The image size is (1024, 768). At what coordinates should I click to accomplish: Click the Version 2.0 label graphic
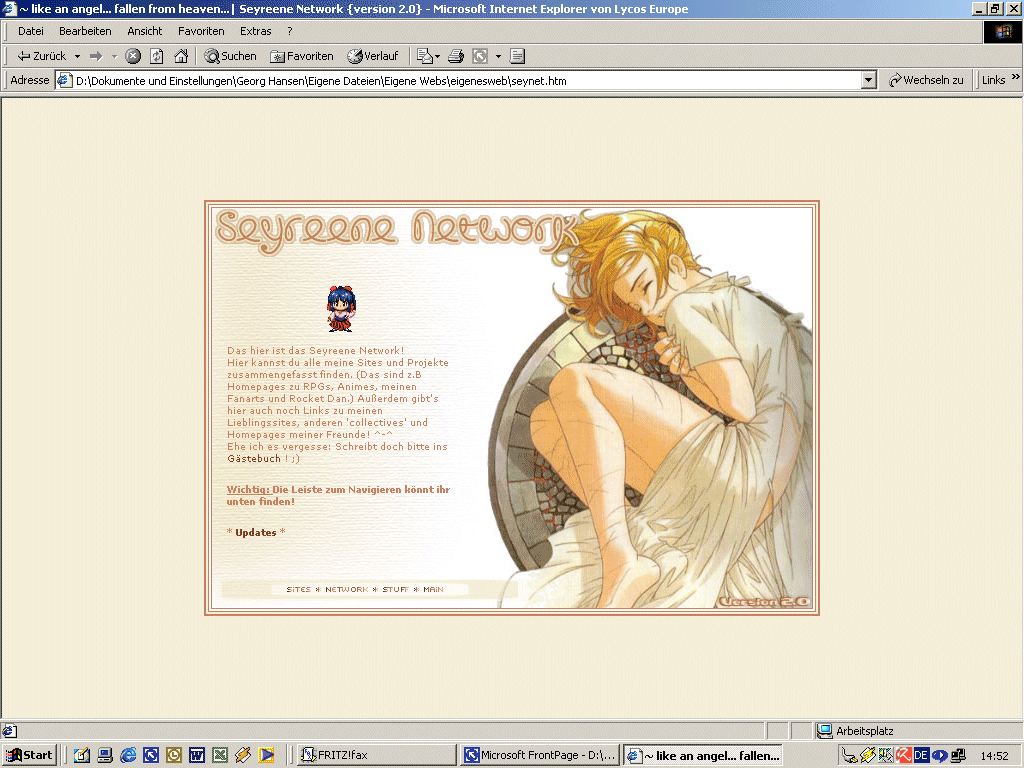(764, 601)
